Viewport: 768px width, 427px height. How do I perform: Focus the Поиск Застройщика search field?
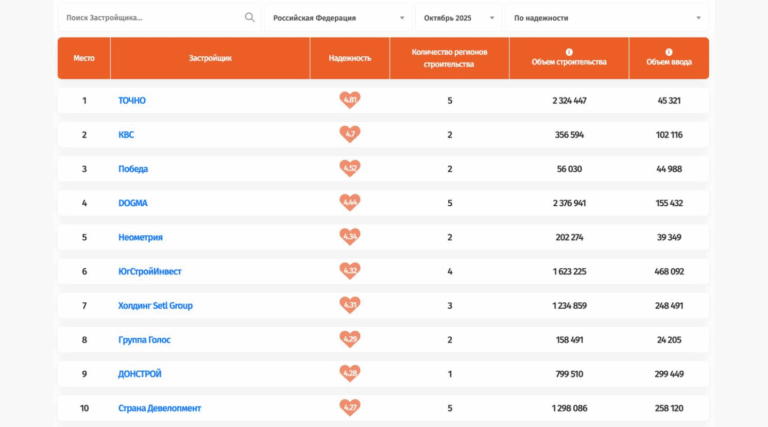coord(150,17)
